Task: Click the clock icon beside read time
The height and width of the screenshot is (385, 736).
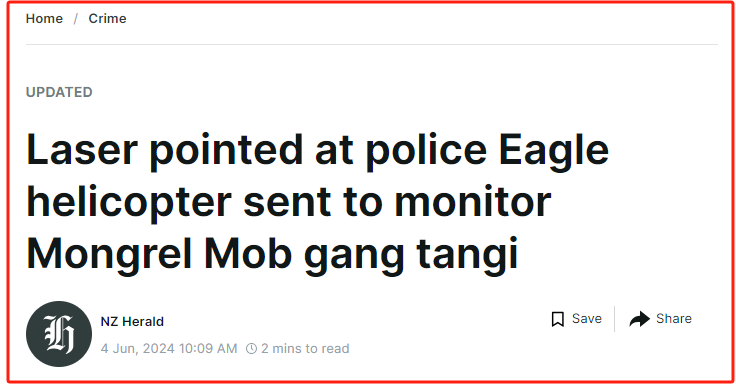Action: click(x=252, y=348)
